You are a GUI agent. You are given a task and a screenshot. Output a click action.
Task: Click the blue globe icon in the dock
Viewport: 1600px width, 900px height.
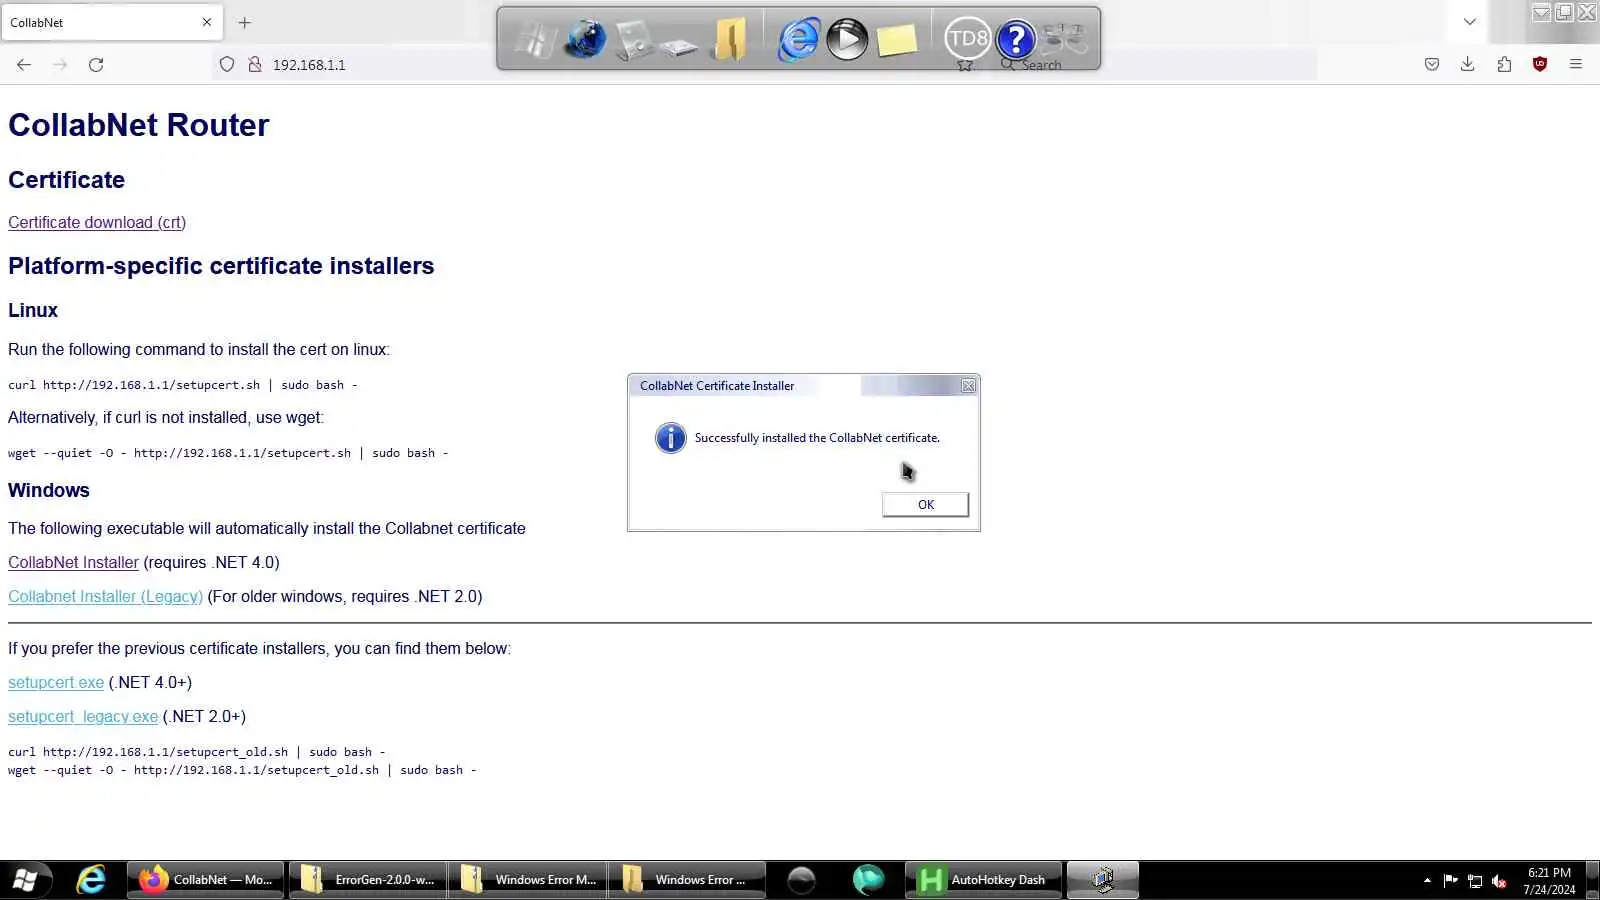(585, 40)
